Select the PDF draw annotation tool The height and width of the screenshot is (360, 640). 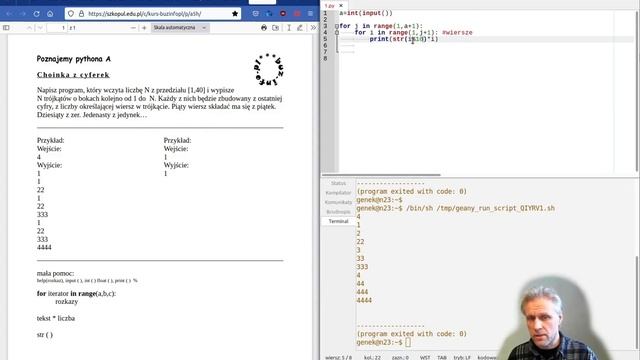[300, 28]
